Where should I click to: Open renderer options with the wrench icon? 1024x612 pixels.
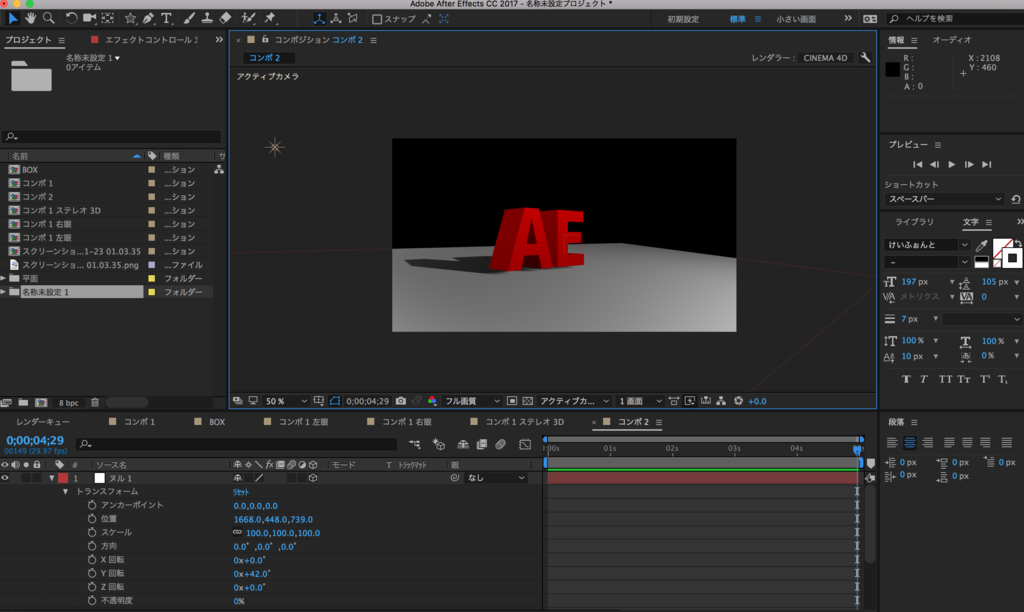click(x=865, y=57)
